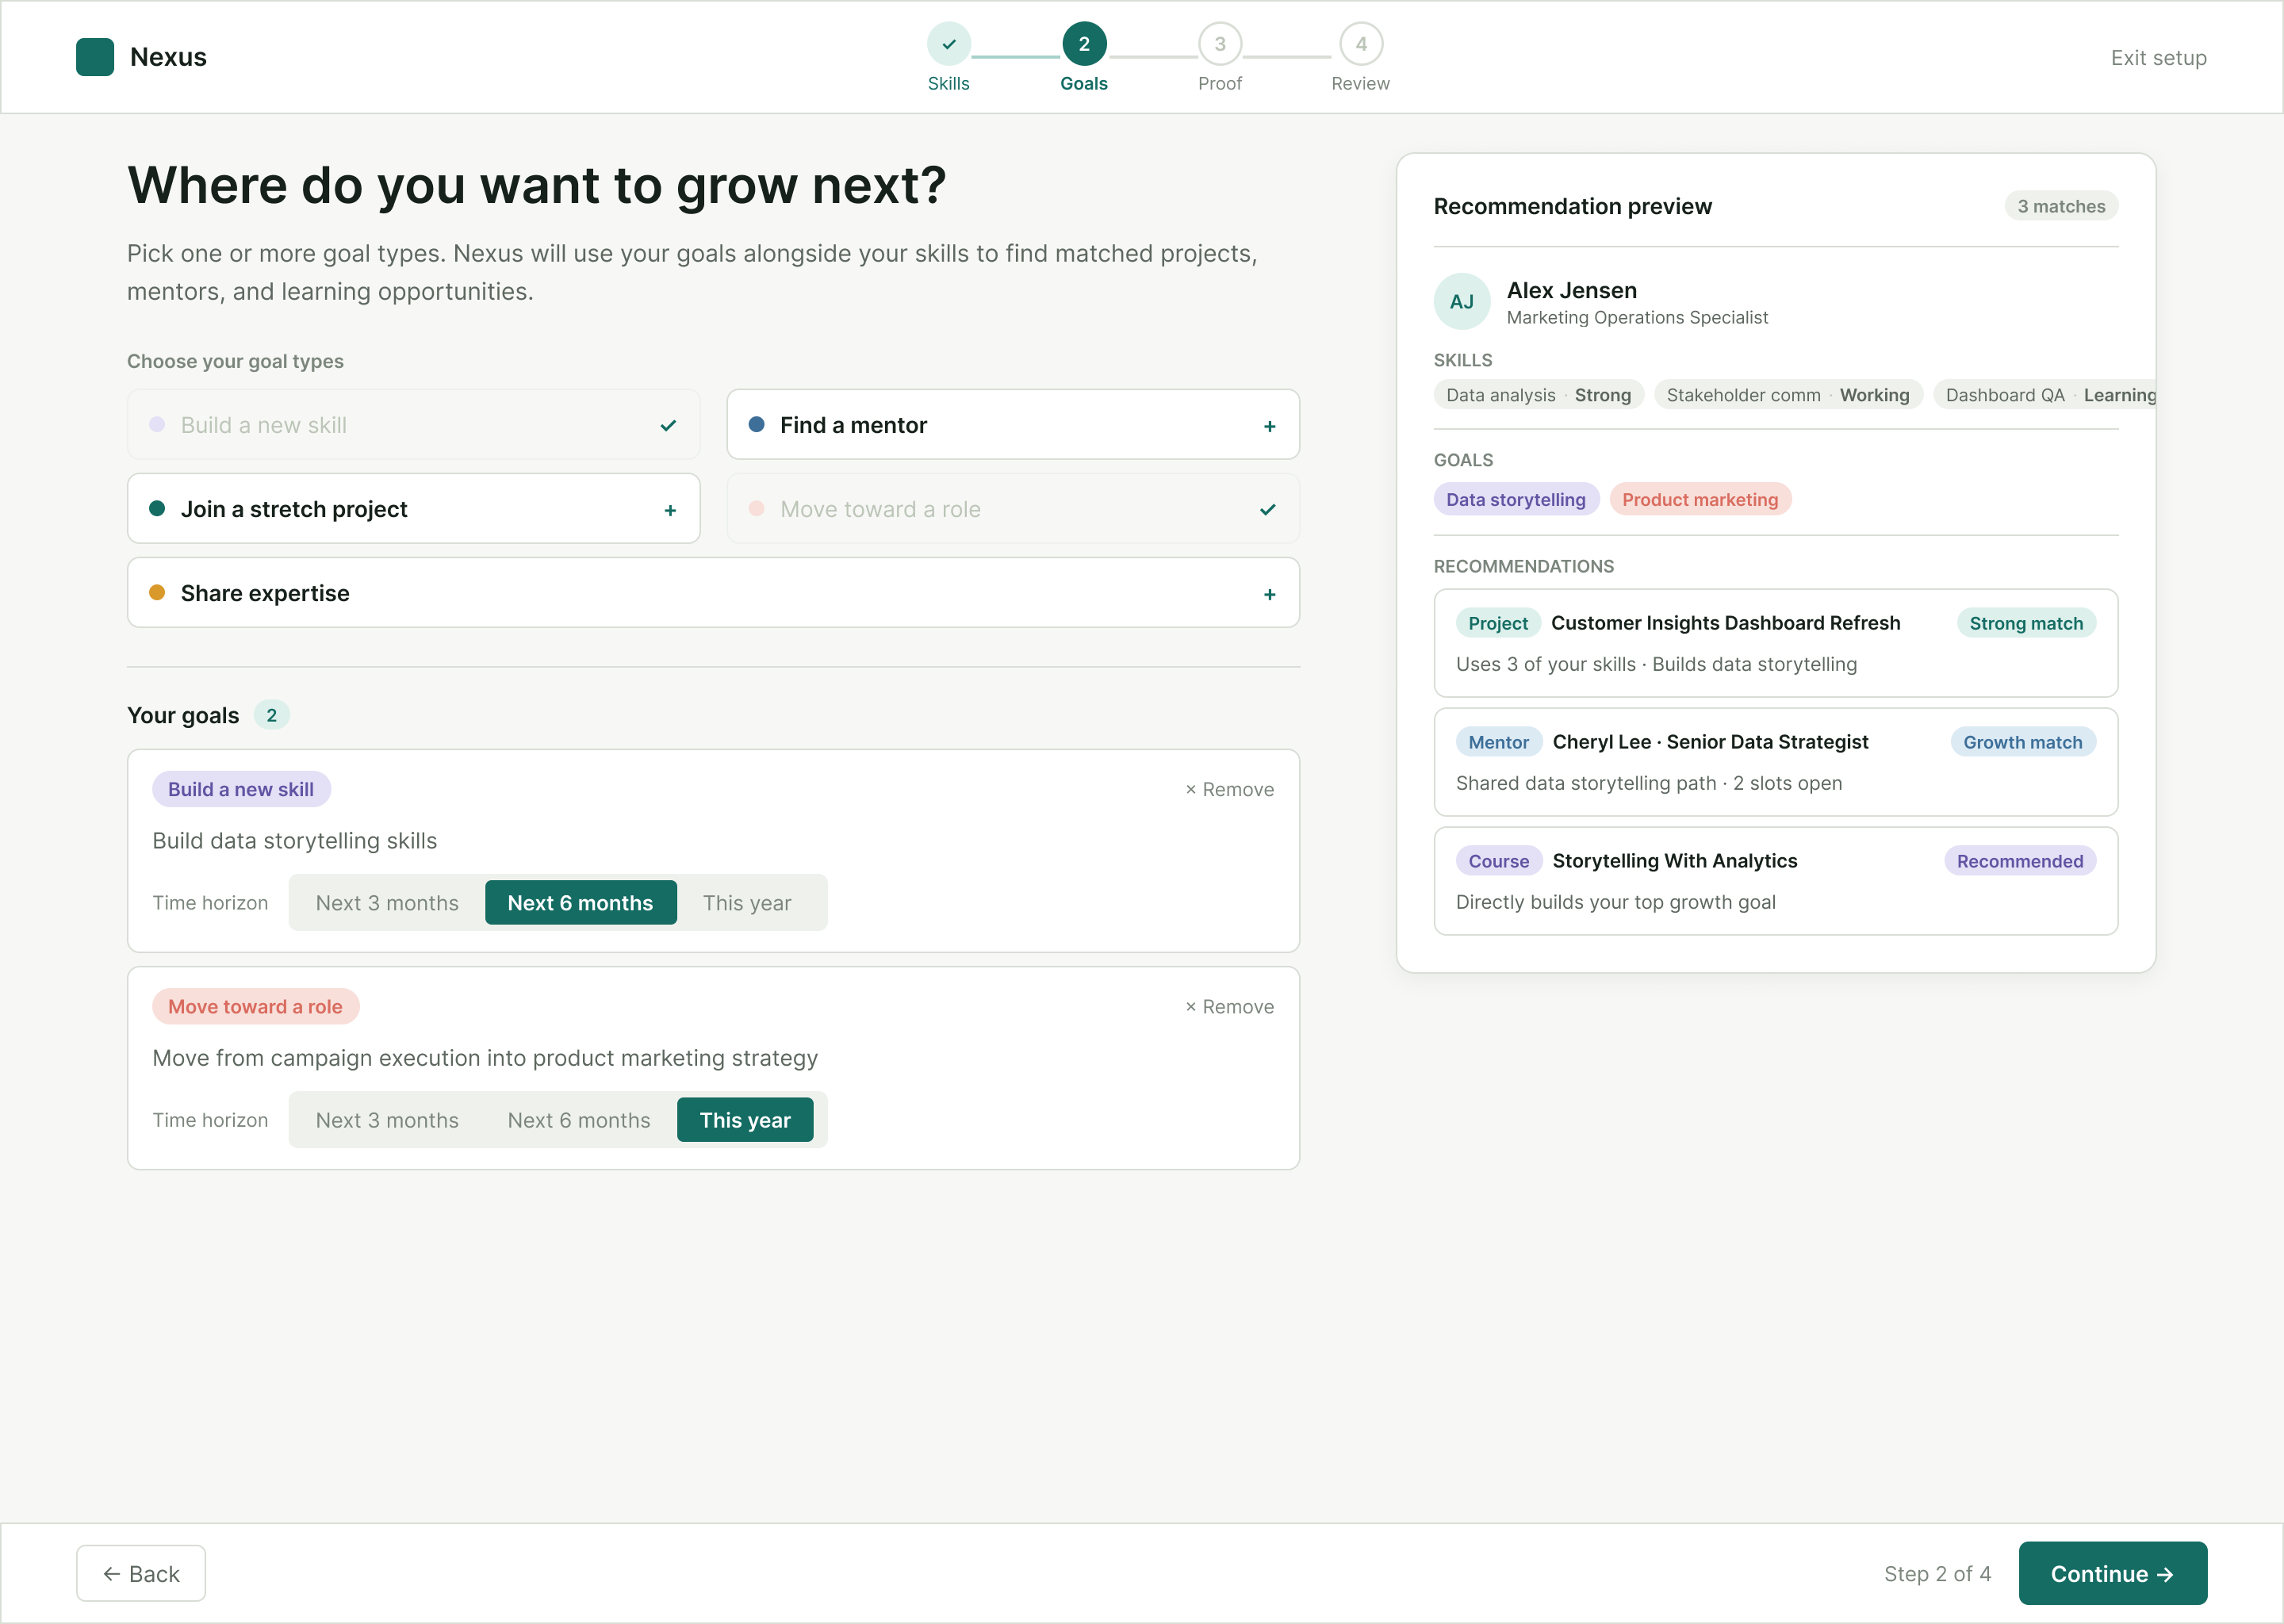Image resolution: width=2284 pixels, height=1624 pixels.
Task: Click the blue dot beside Find a mentor
Action: point(757,424)
